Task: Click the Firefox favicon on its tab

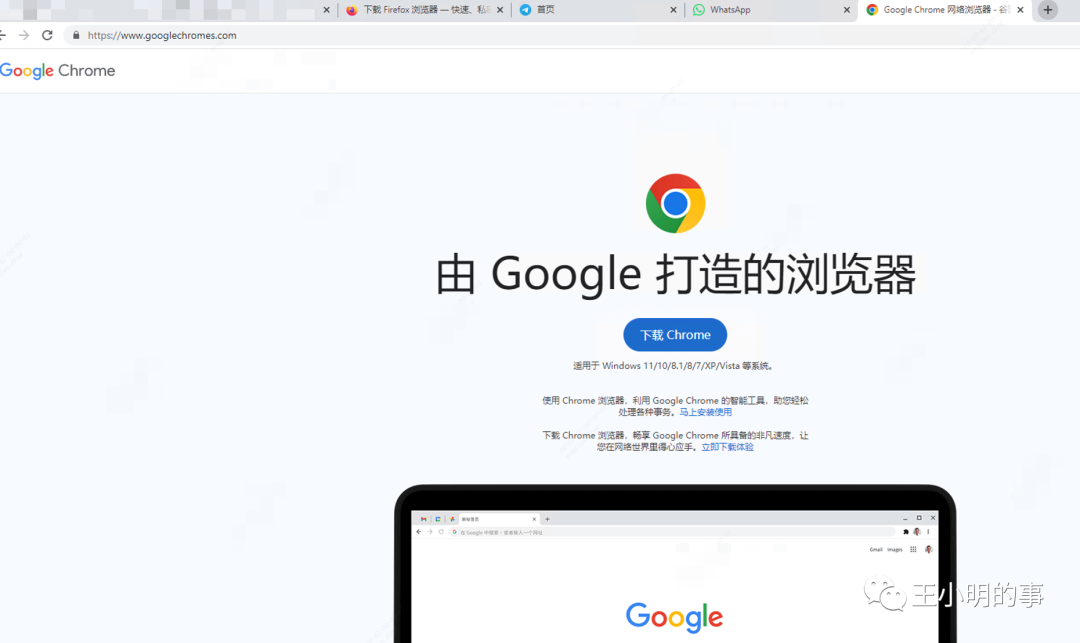Action: (352, 10)
